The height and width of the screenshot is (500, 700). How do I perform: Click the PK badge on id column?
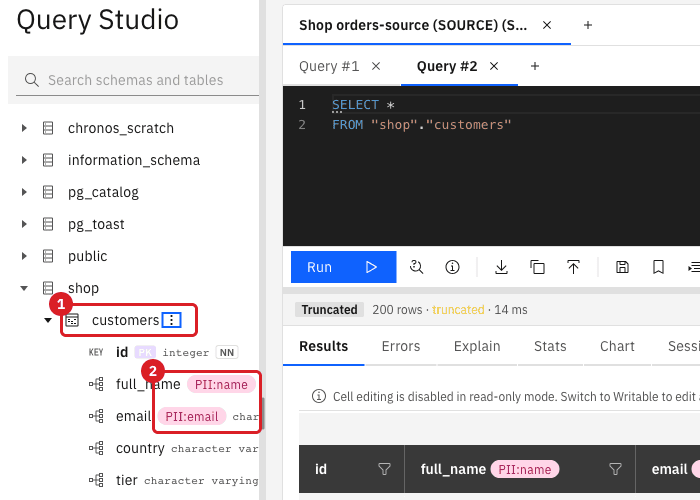145,352
